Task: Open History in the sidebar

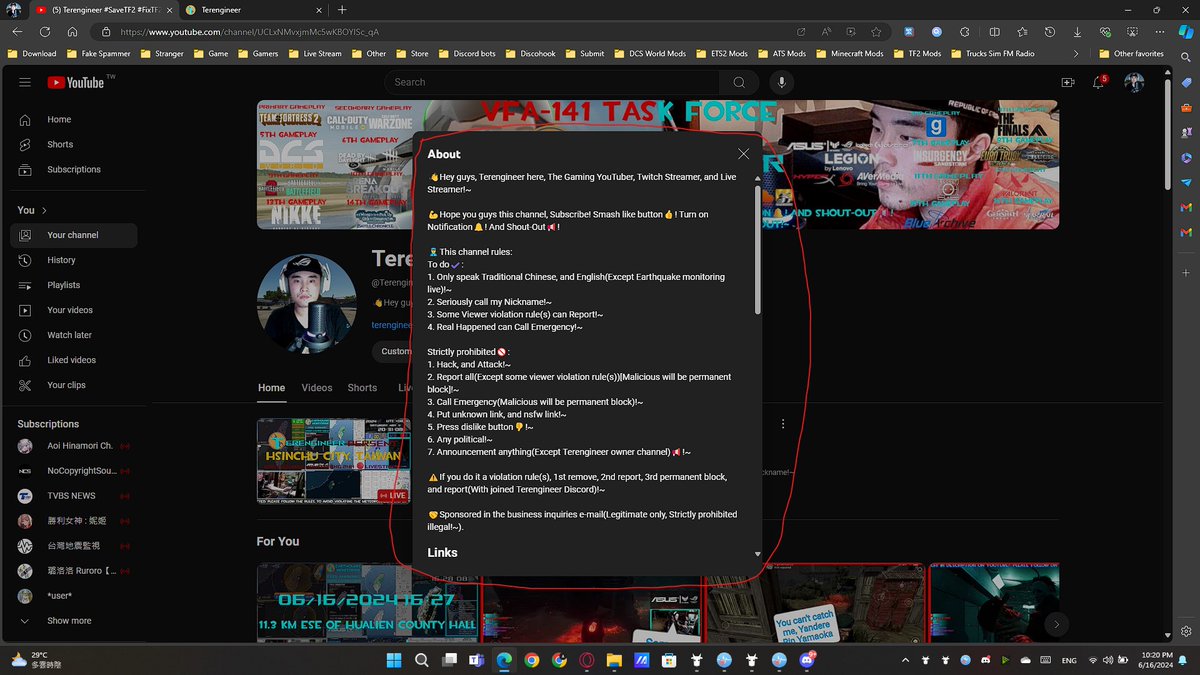Action: tap(74, 260)
